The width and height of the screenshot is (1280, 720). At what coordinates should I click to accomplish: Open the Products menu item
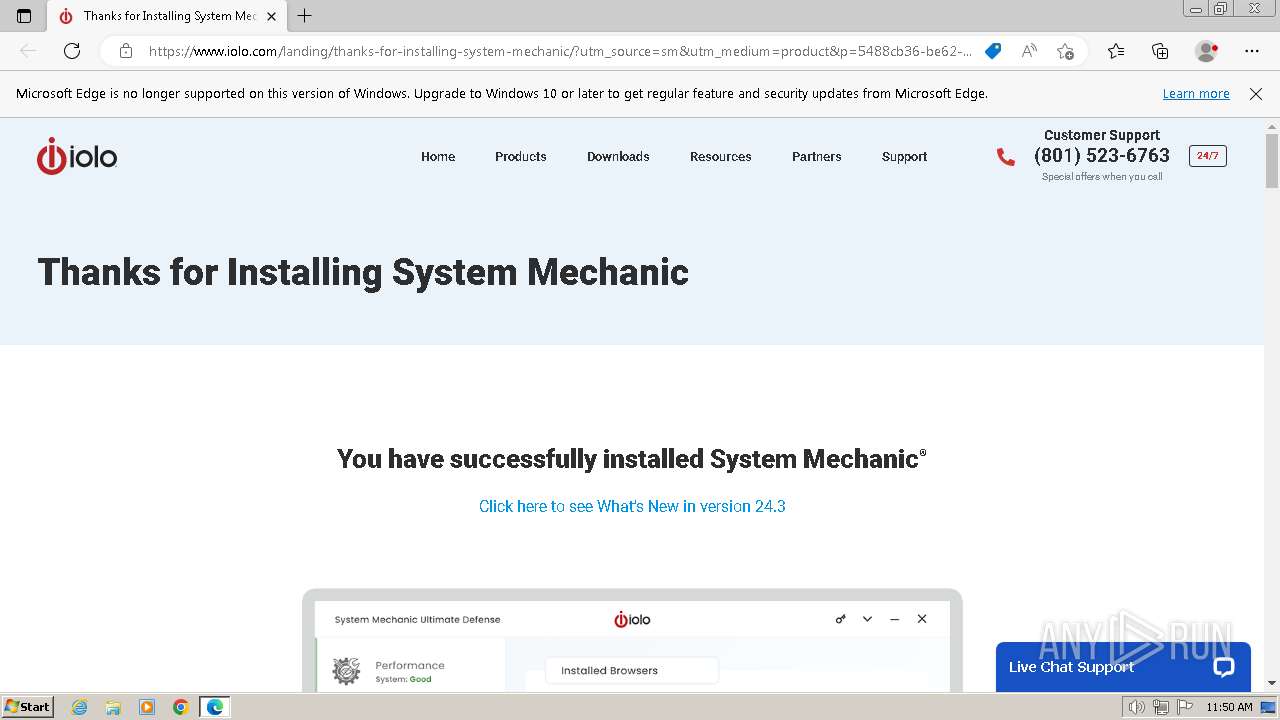click(521, 157)
